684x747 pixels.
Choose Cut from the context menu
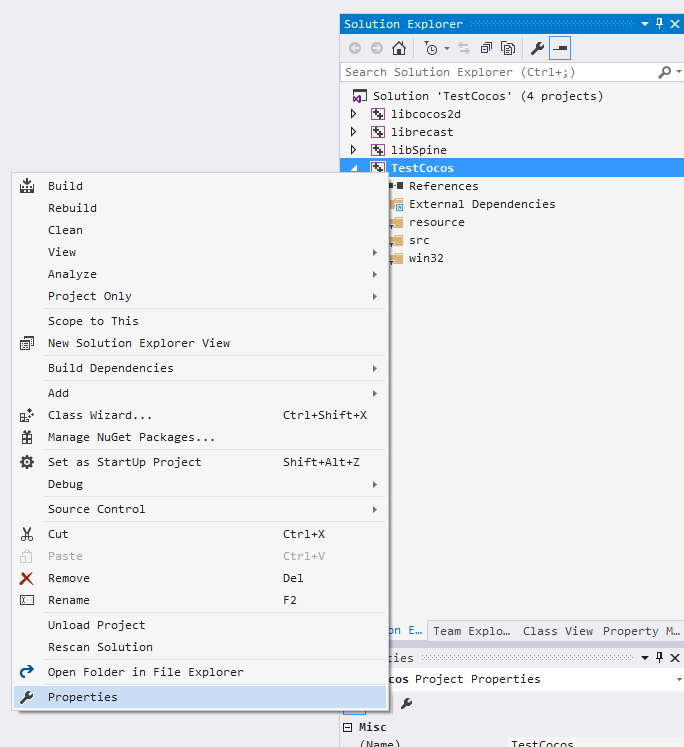200,534
